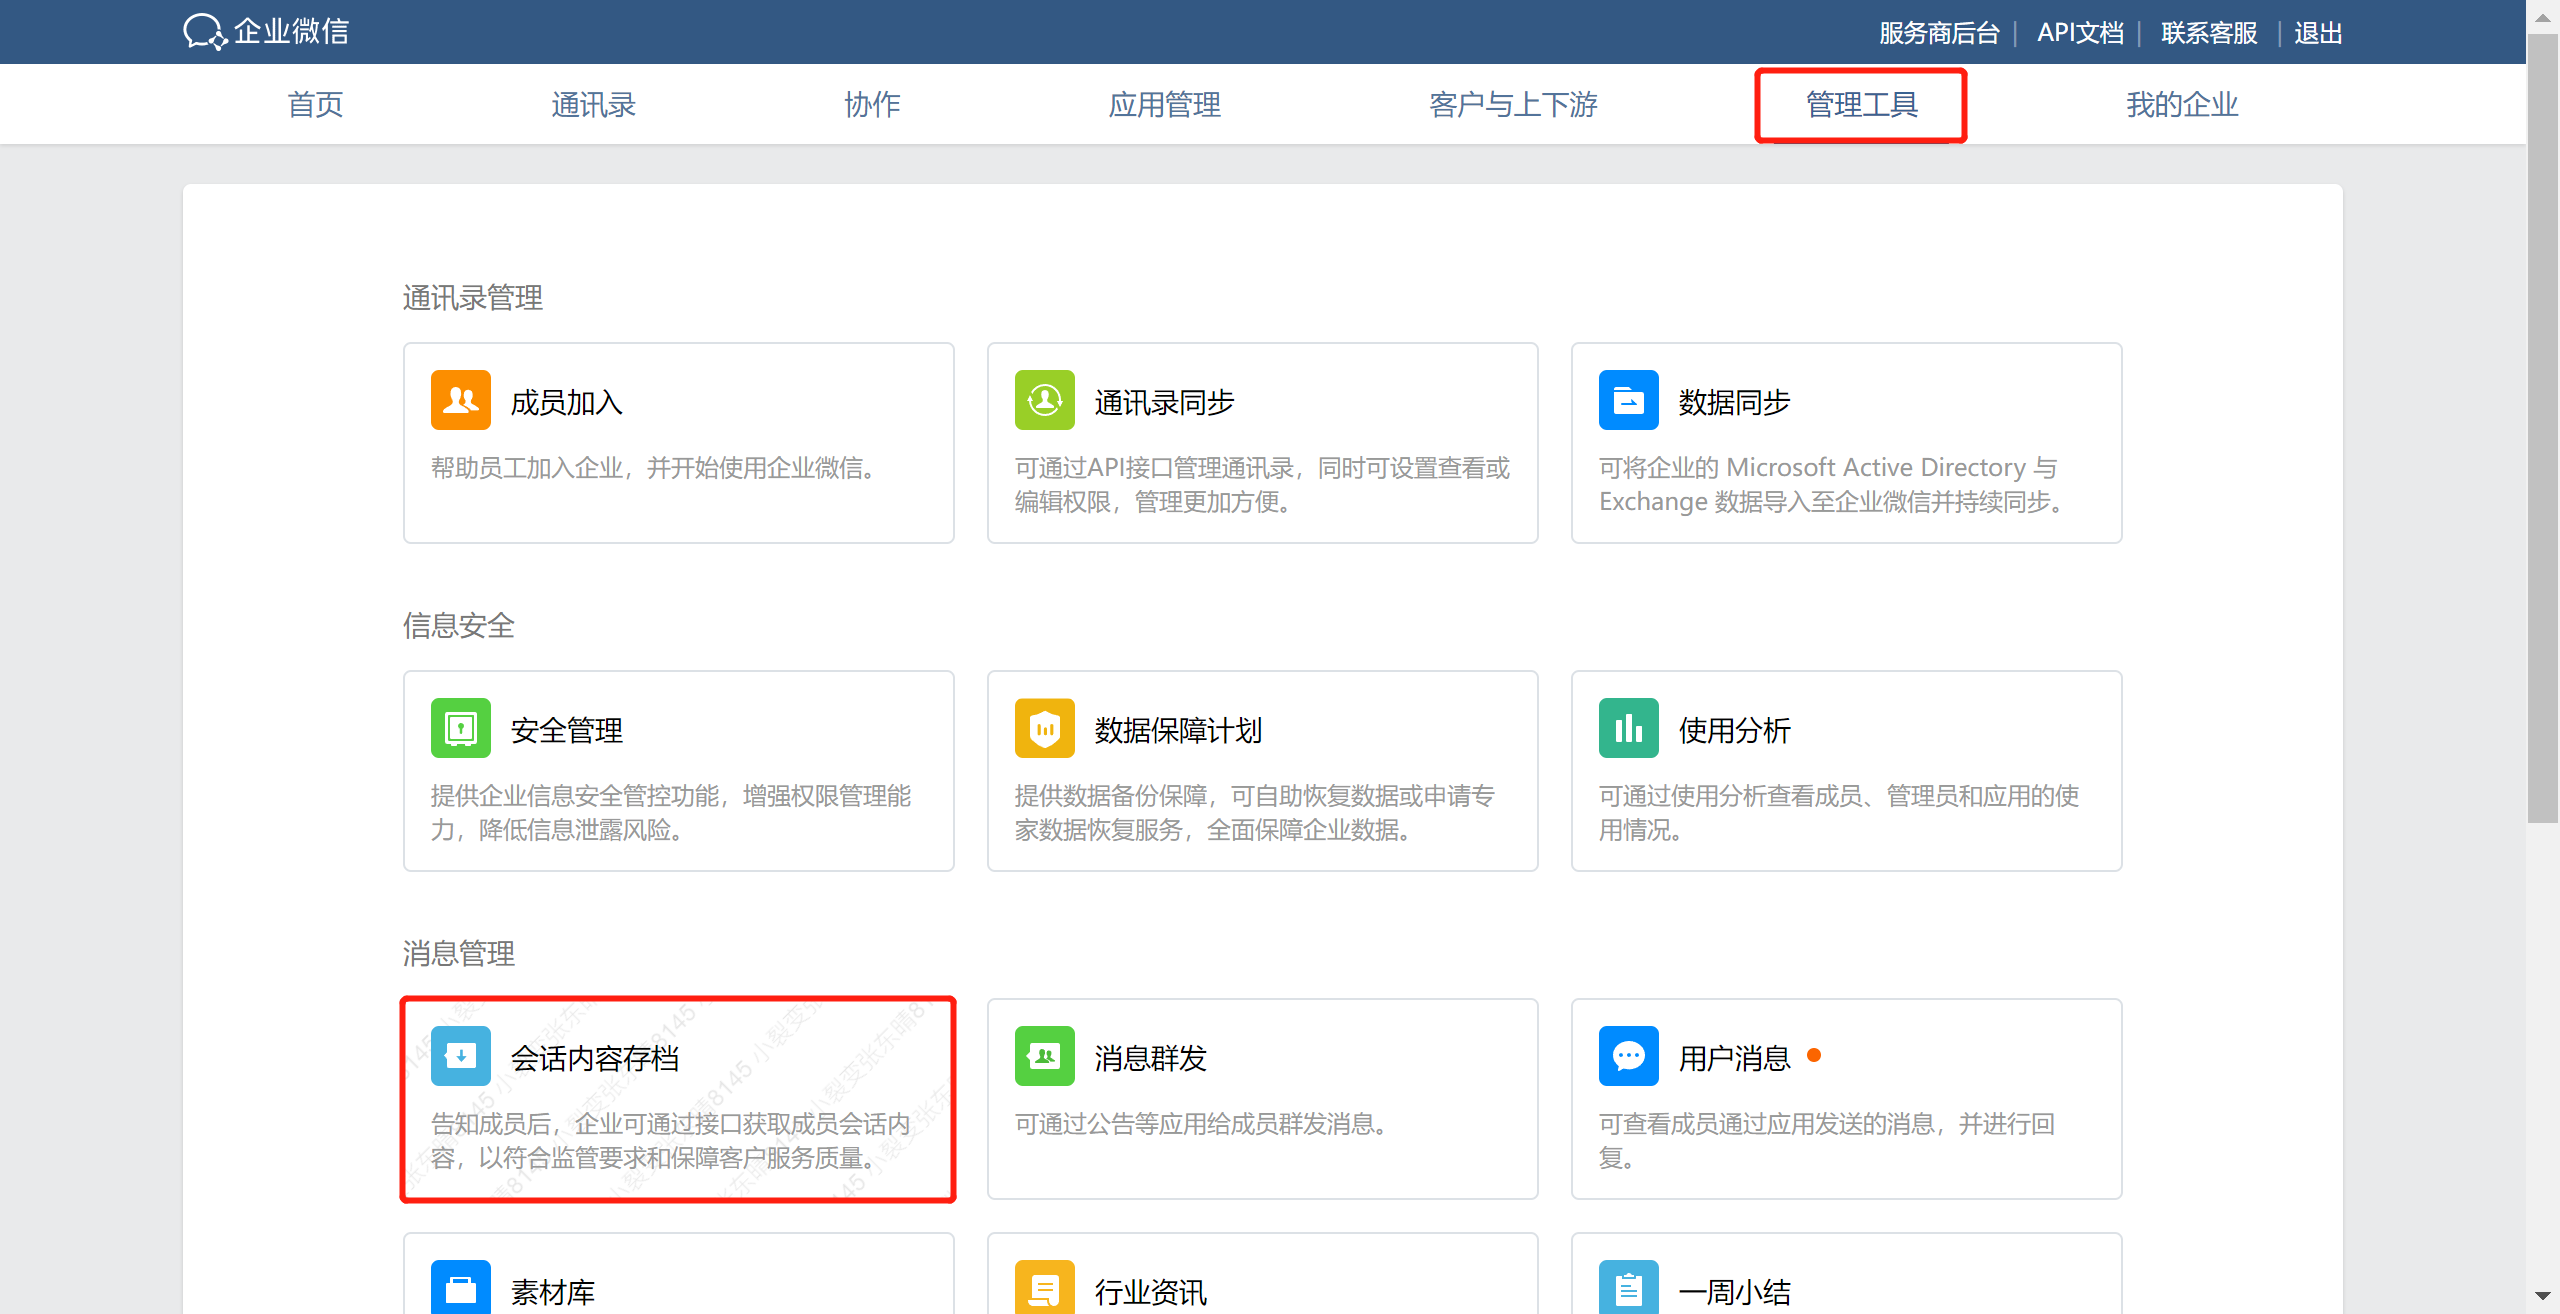Open the 协作 tab
The height and width of the screenshot is (1314, 2560).
click(873, 105)
